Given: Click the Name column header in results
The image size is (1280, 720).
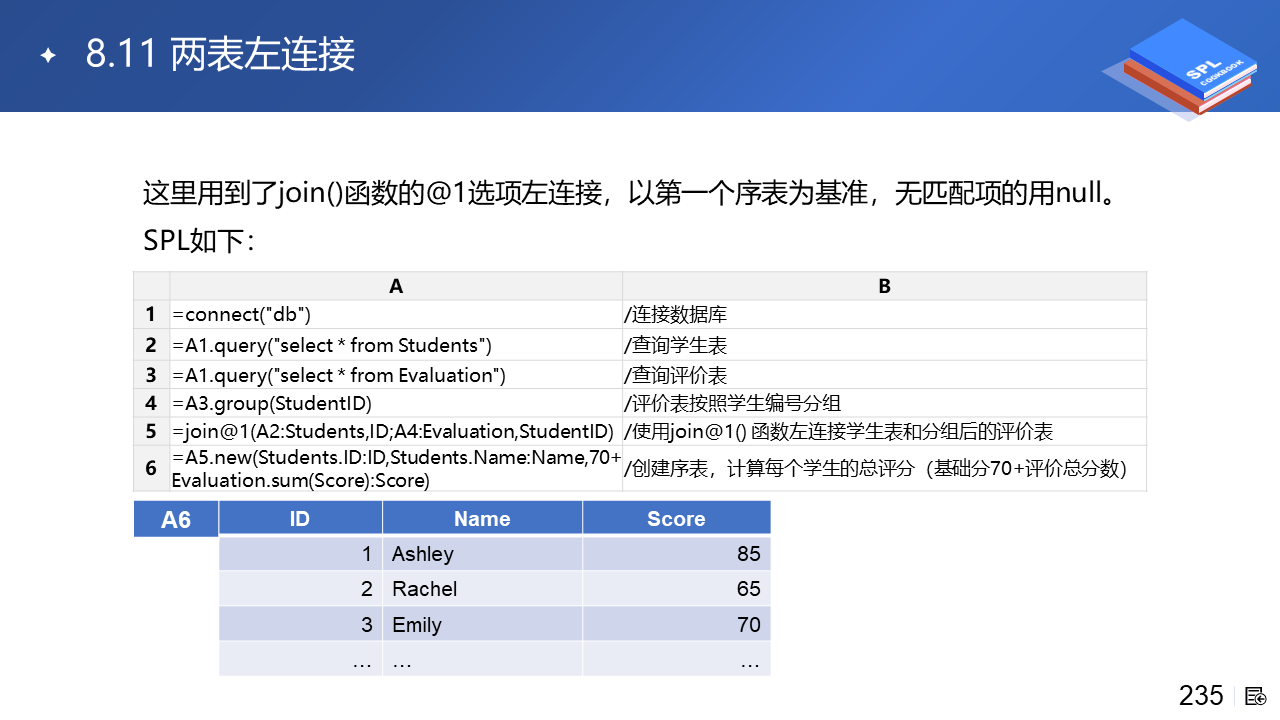Looking at the screenshot, I should click(482, 518).
